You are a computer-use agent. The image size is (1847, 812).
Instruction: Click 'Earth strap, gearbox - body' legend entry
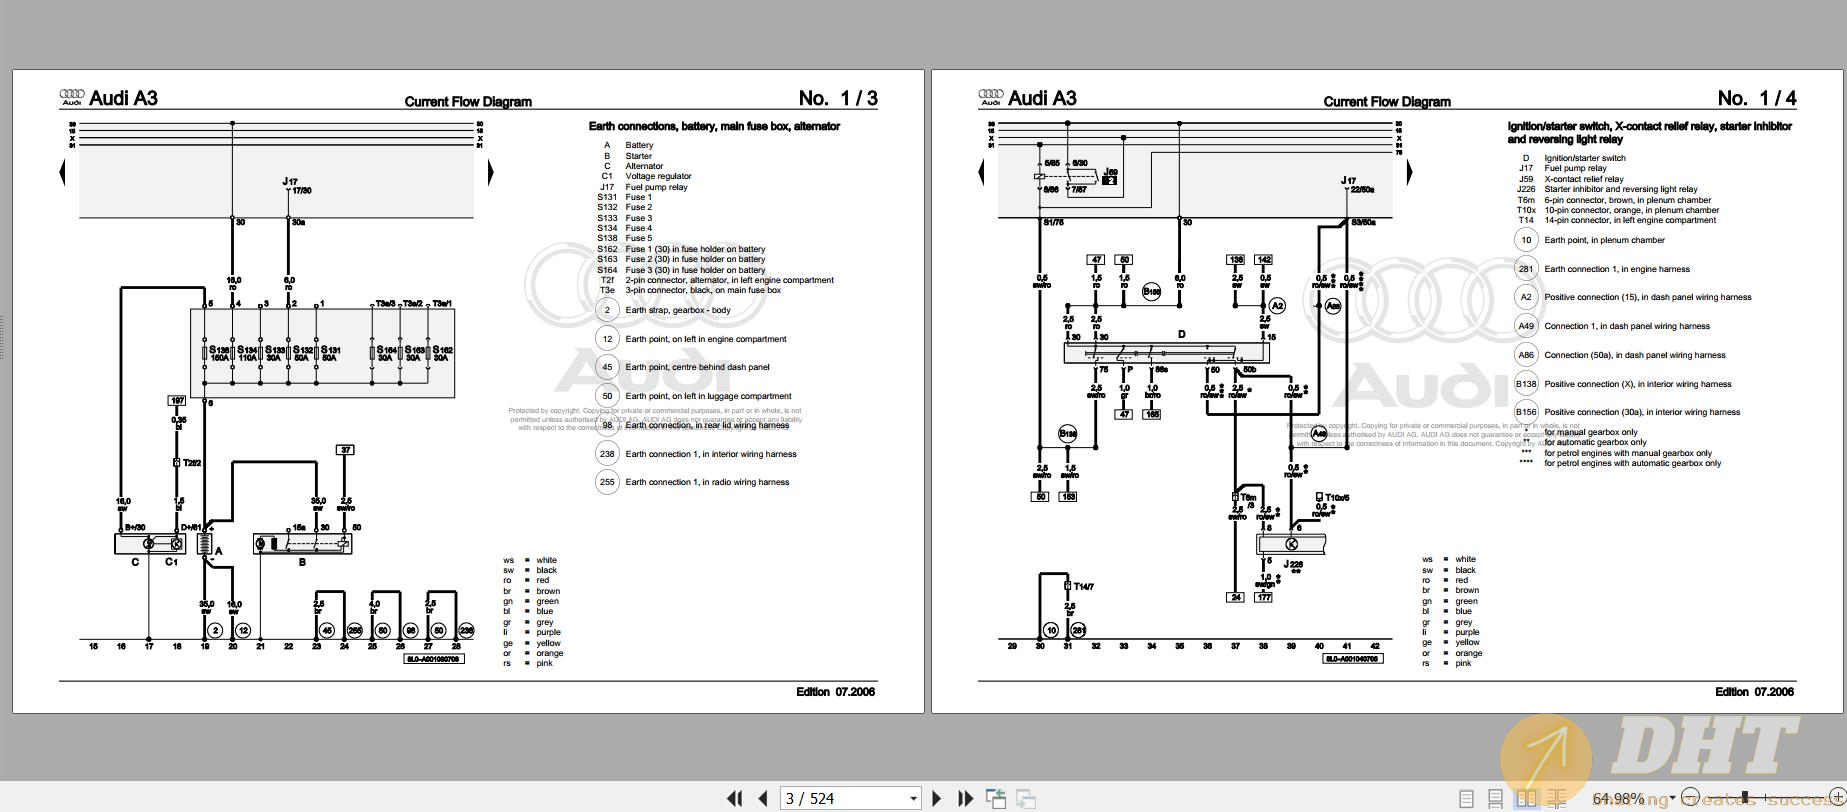pos(678,310)
